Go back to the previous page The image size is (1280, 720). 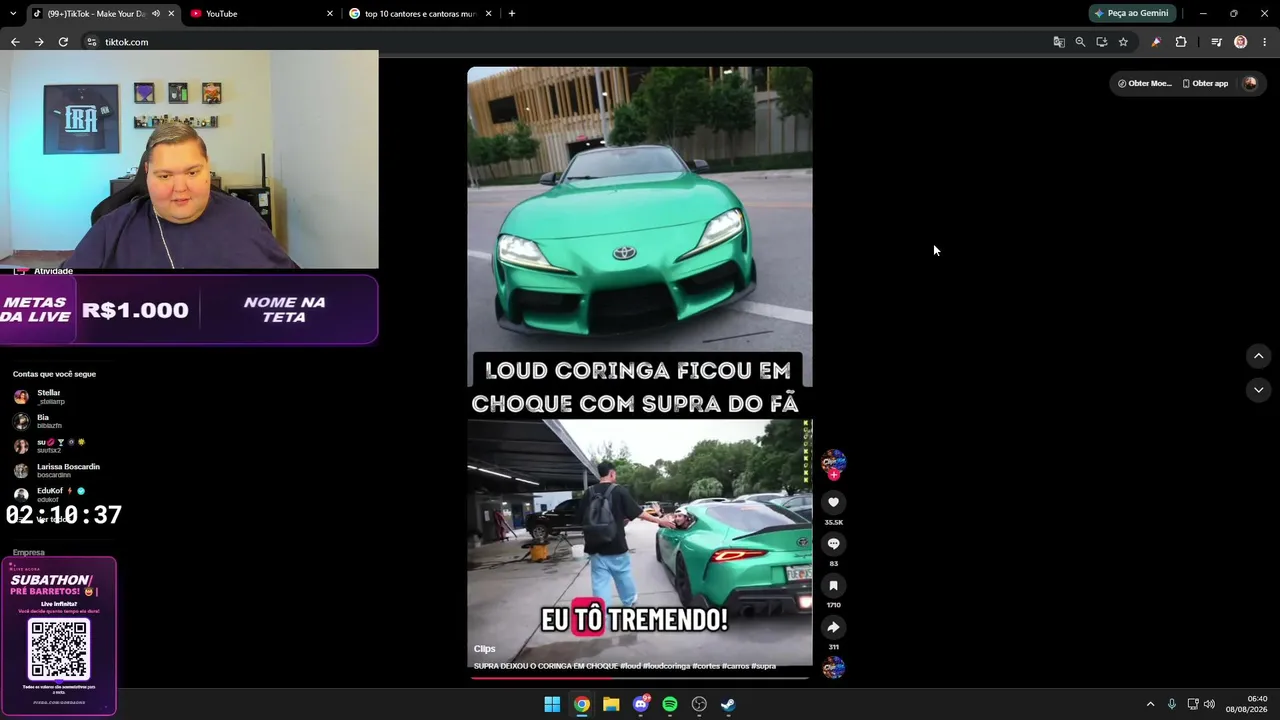pos(15,42)
